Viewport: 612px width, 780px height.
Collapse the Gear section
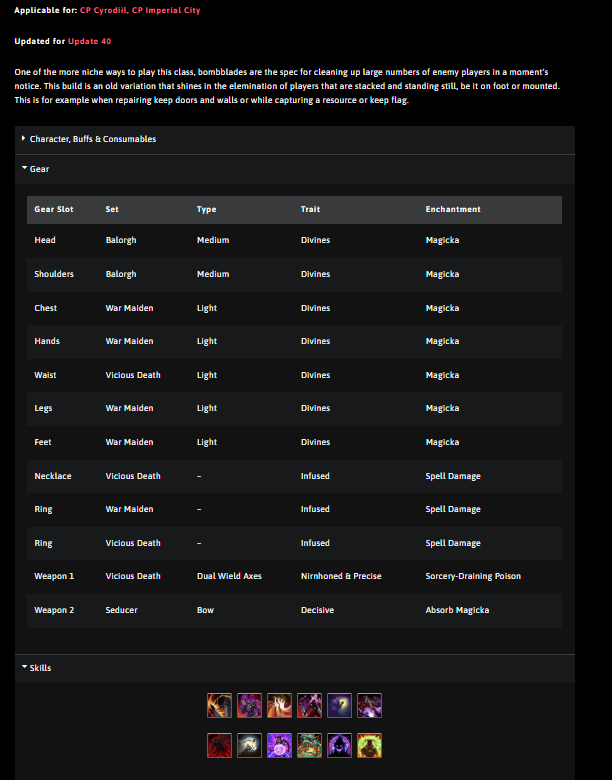click(x=39, y=169)
